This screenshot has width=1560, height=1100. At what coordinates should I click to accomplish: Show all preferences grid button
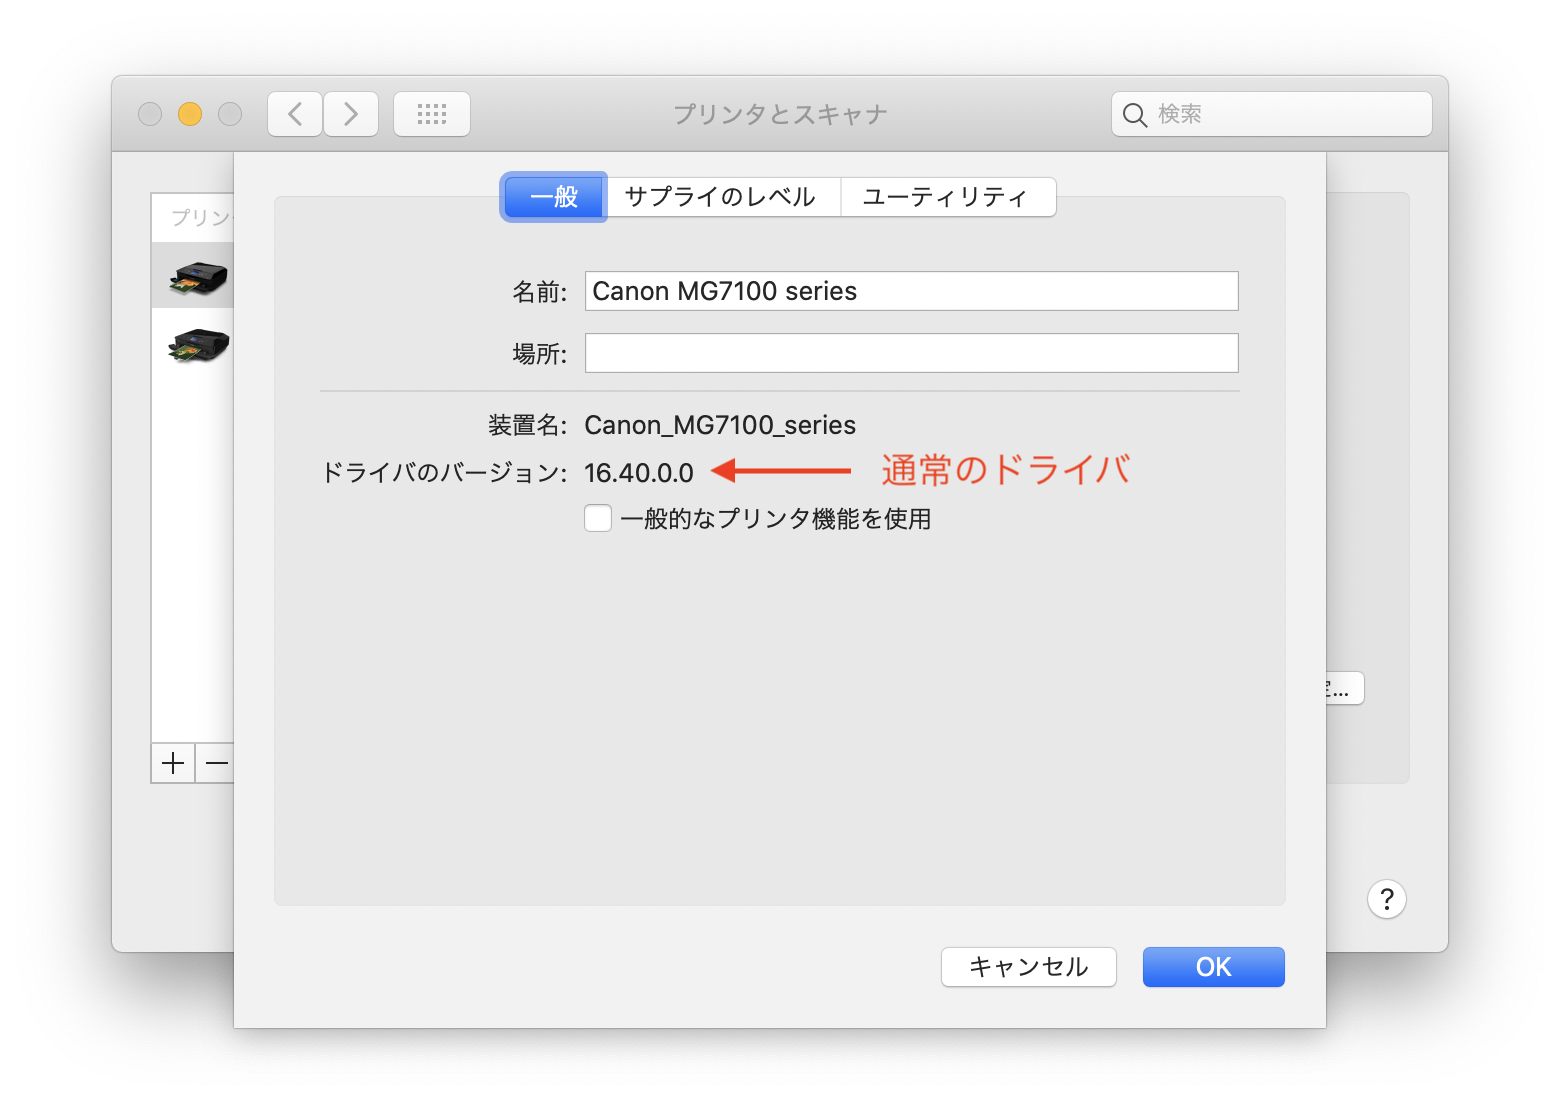[432, 114]
